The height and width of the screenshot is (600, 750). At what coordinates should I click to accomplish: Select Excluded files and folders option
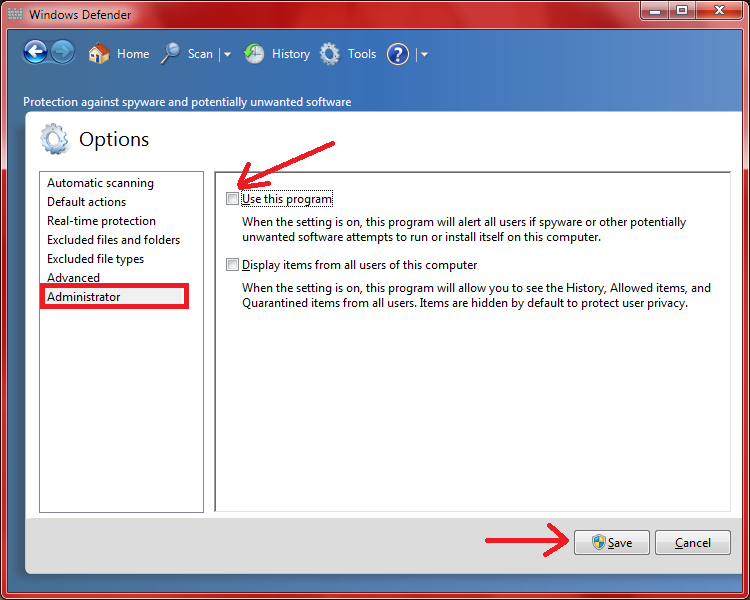click(x=113, y=240)
